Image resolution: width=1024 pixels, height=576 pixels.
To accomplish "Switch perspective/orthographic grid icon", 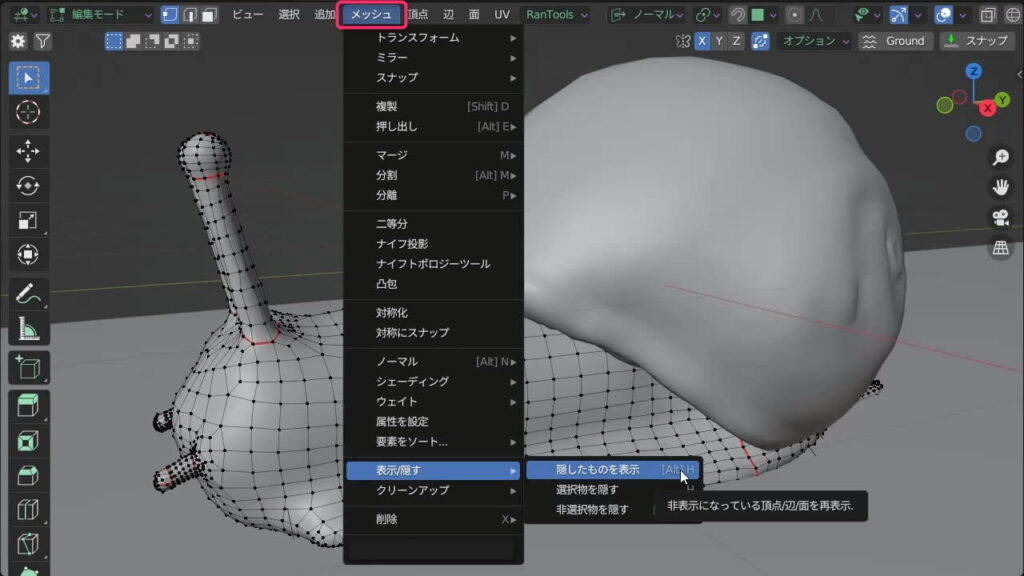I will (x=1000, y=248).
